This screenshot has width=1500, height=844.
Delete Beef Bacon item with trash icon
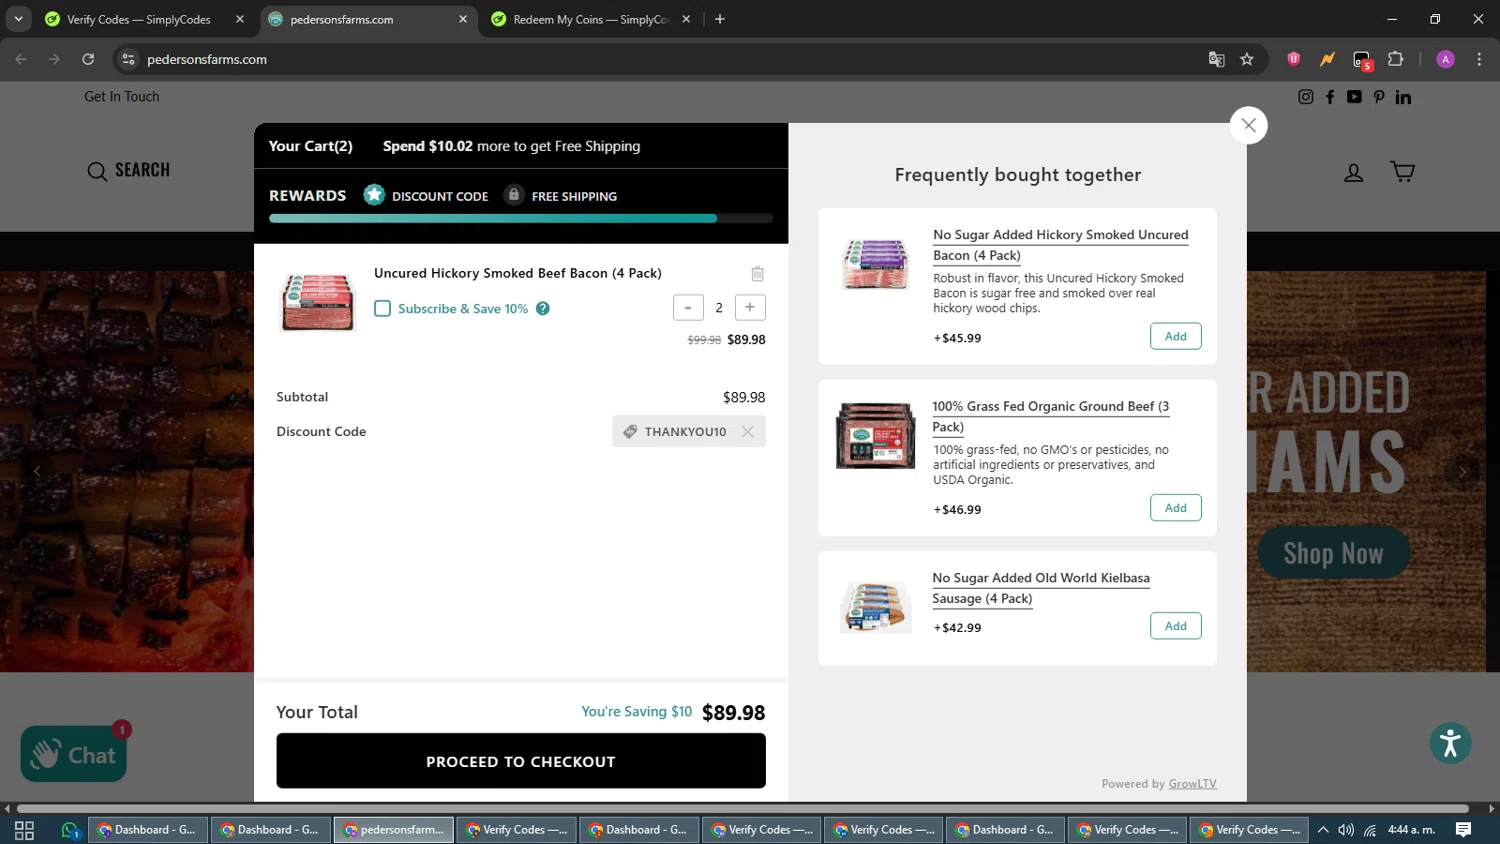pos(757,274)
